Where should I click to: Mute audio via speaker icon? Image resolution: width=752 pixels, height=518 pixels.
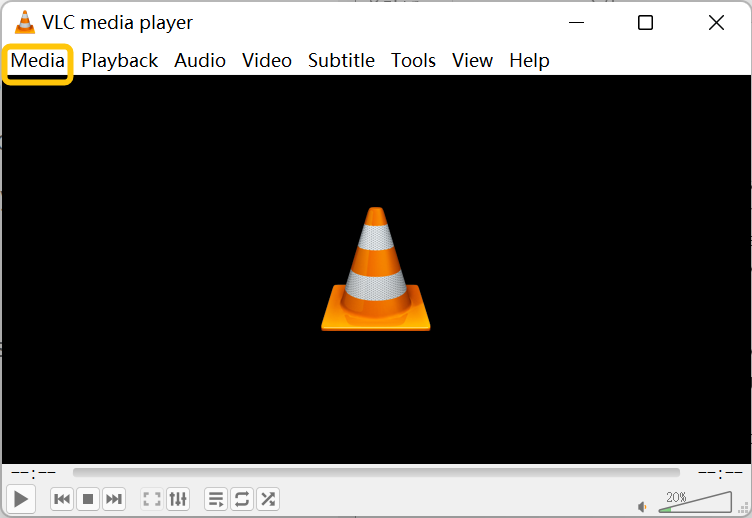(643, 506)
